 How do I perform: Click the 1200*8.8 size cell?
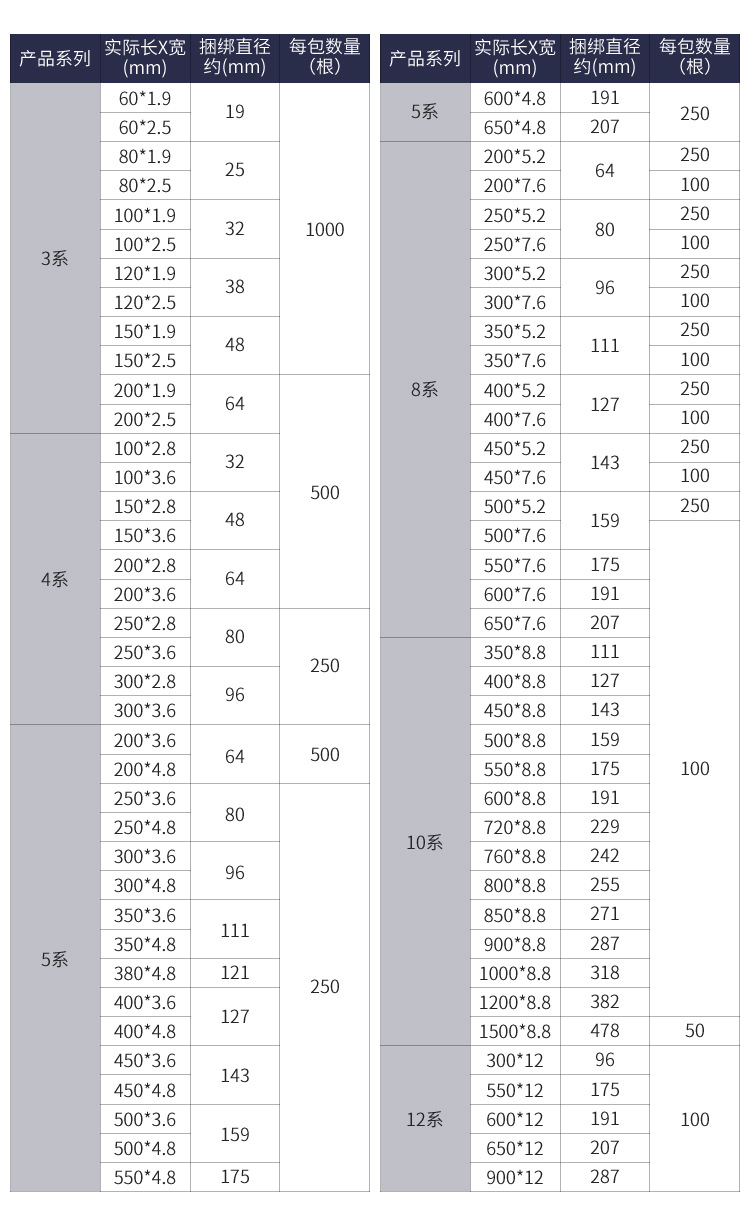click(515, 1002)
